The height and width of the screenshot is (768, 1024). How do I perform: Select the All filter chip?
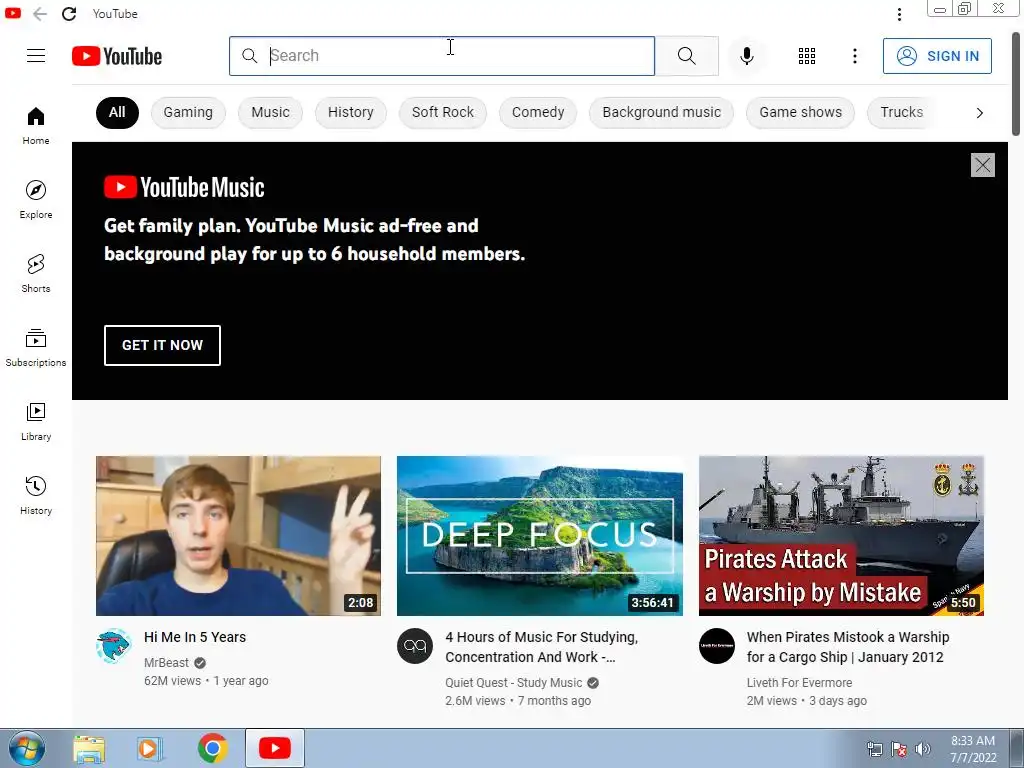(x=117, y=112)
